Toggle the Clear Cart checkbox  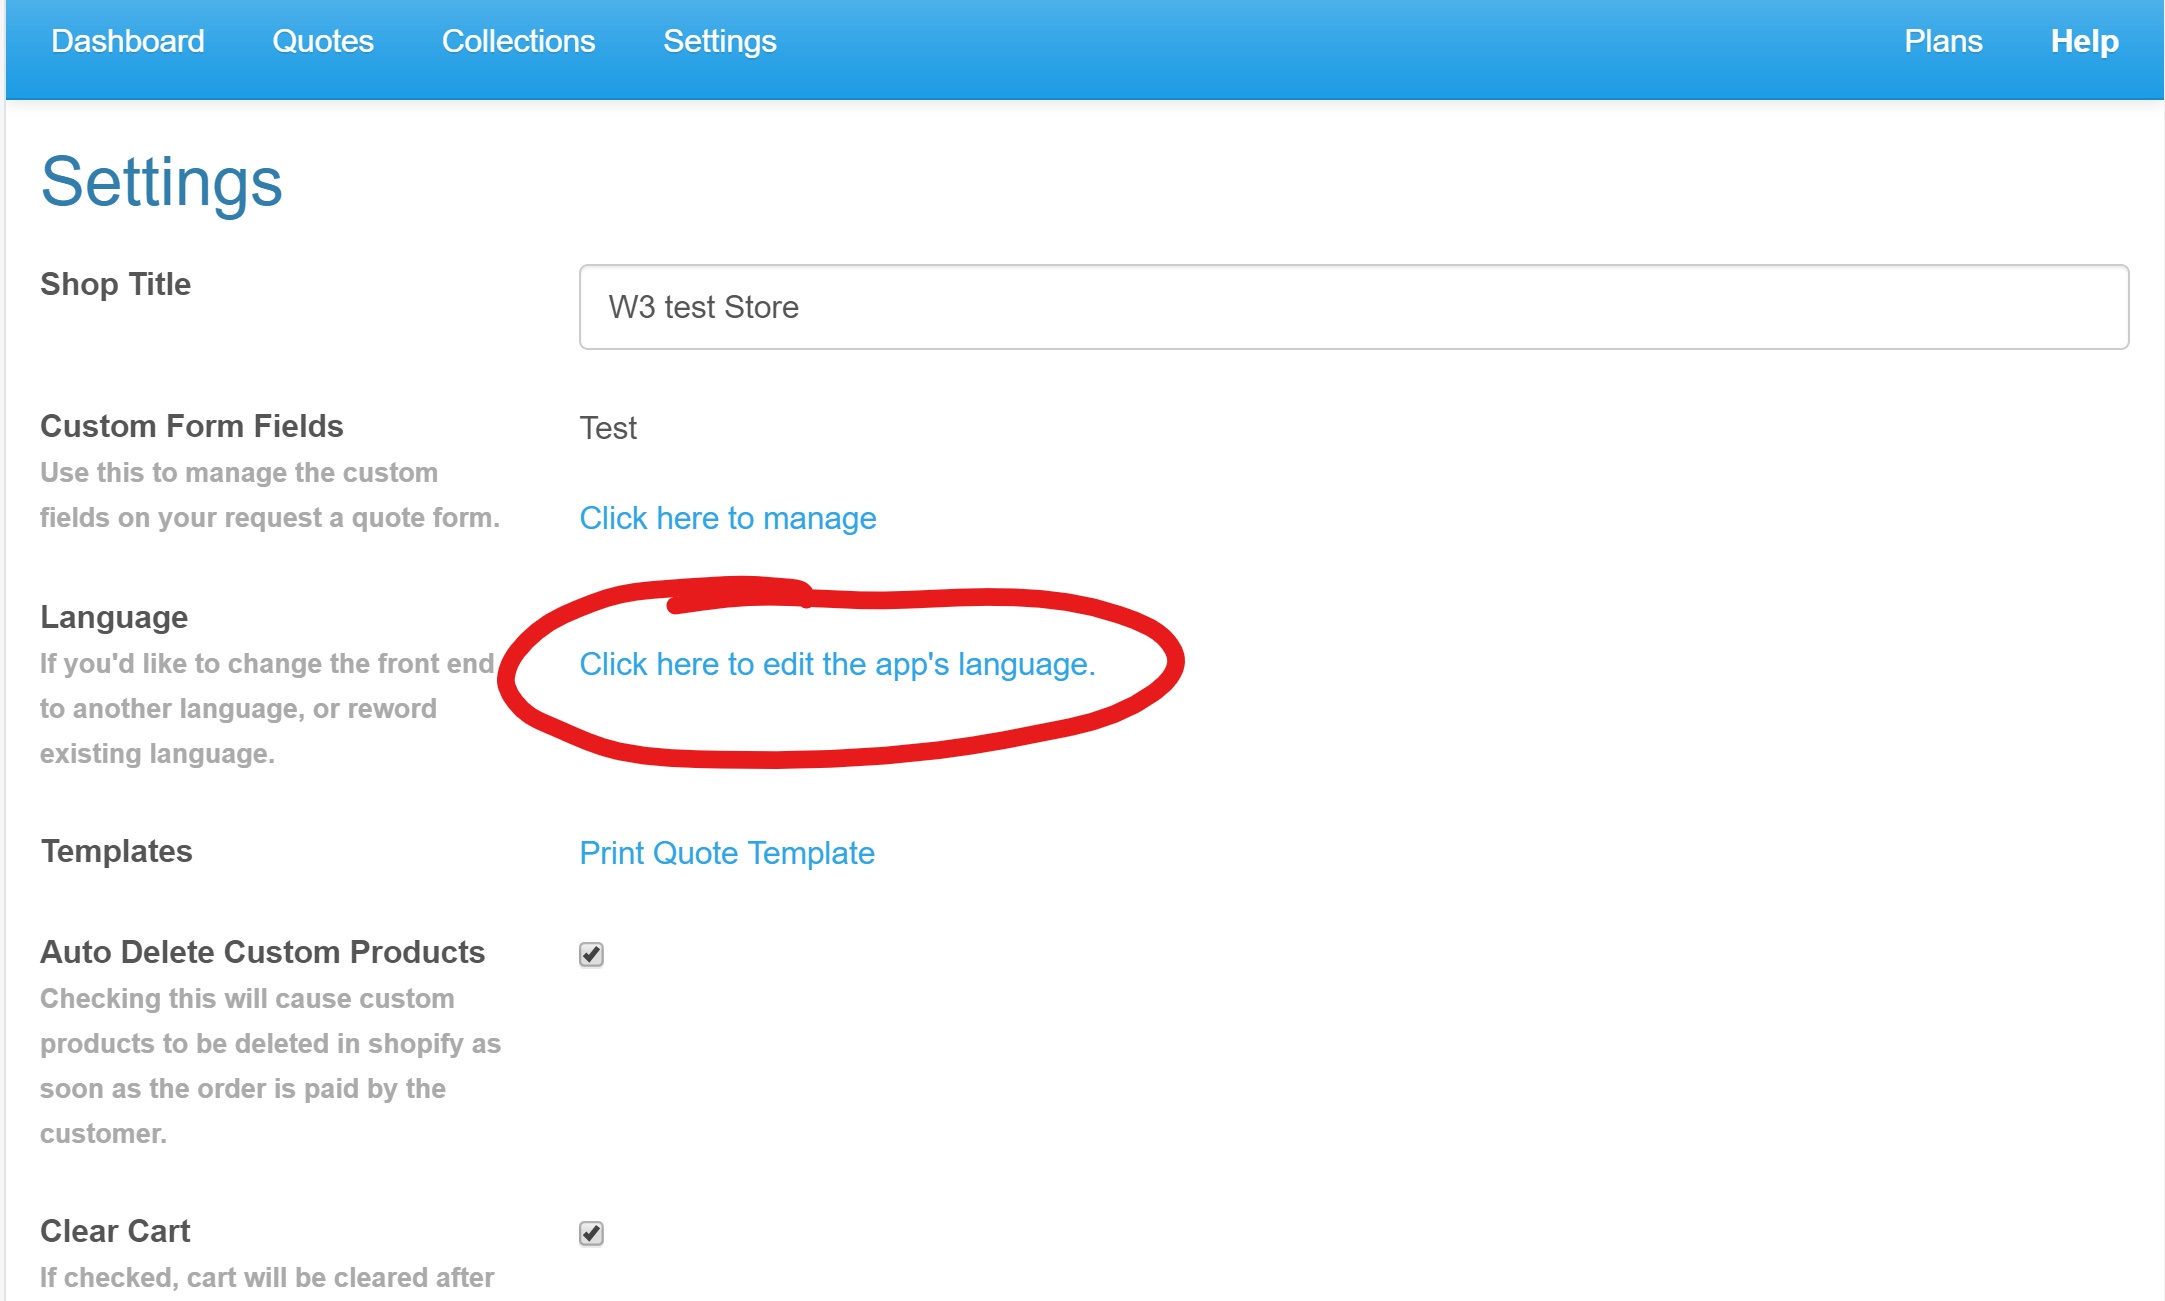pyautogui.click(x=591, y=1233)
